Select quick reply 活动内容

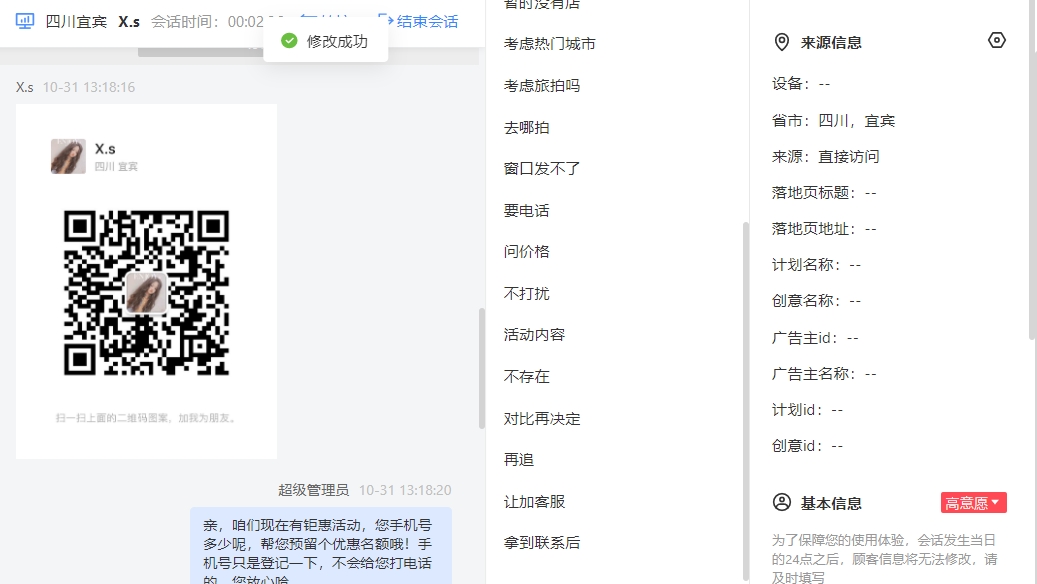point(534,335)
